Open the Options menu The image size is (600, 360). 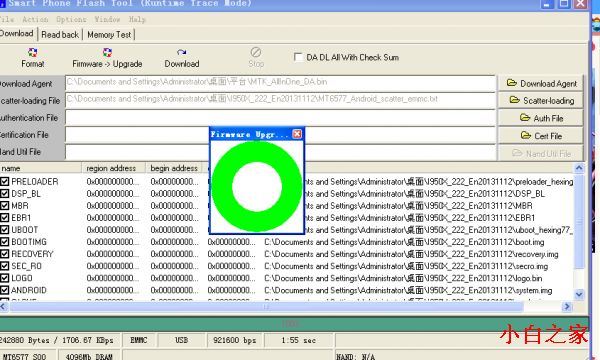click(71, 19)
